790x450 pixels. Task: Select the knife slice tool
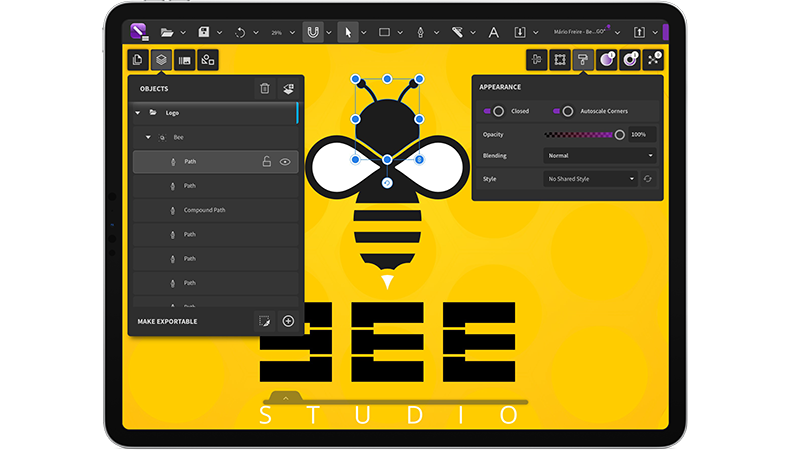coord(457,32)
